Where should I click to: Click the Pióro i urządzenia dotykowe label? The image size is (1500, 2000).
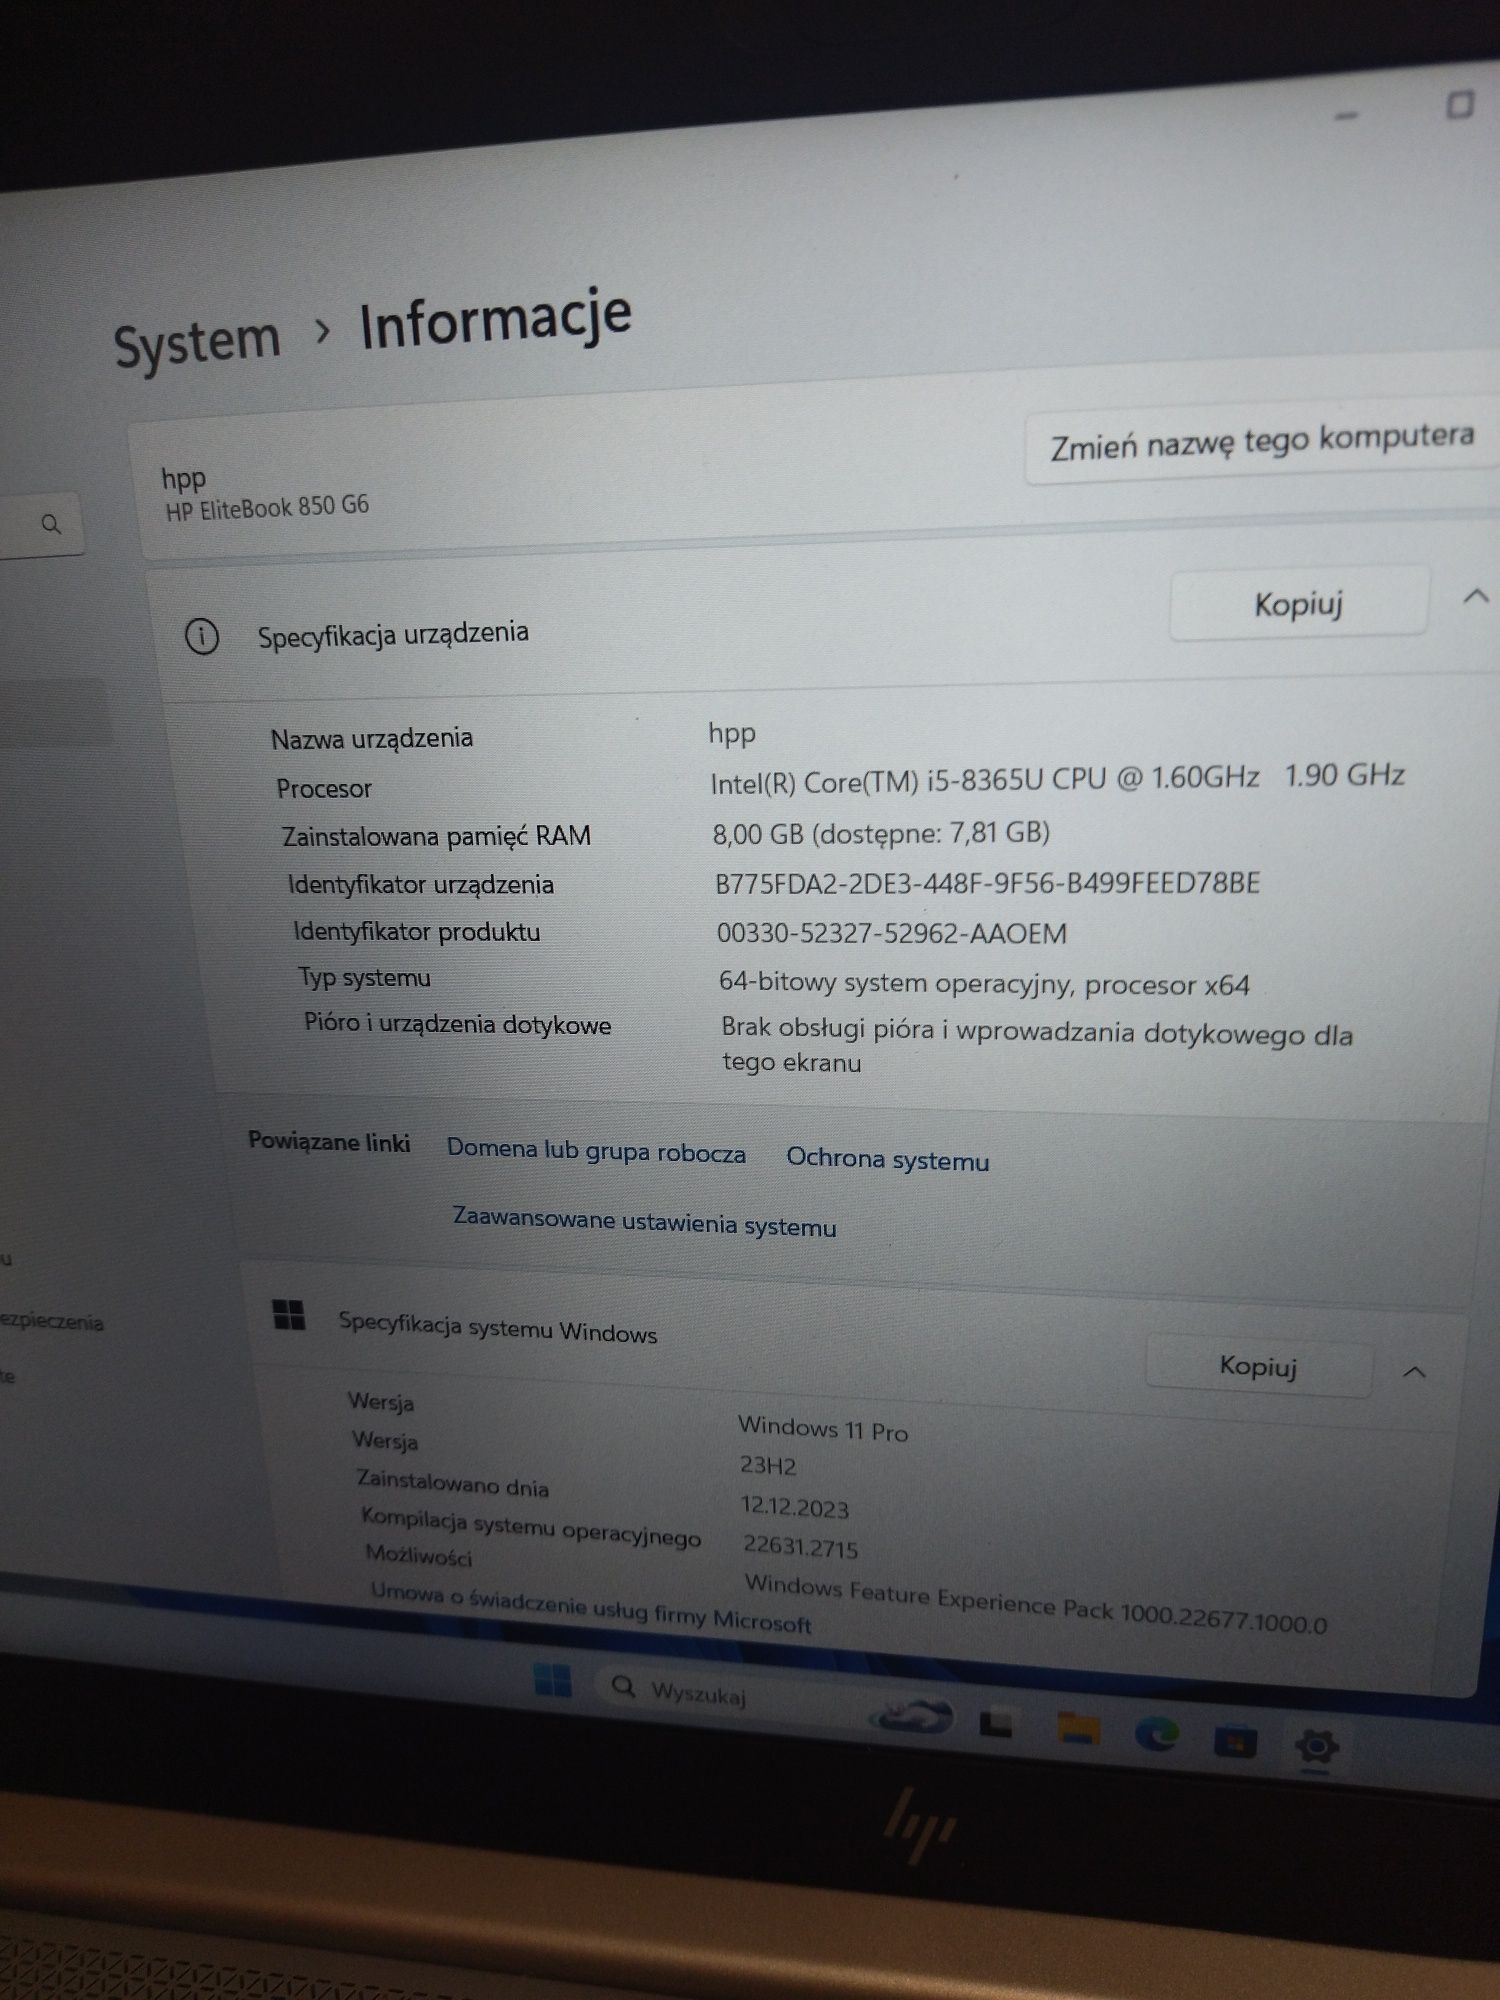pos(457,1024)
